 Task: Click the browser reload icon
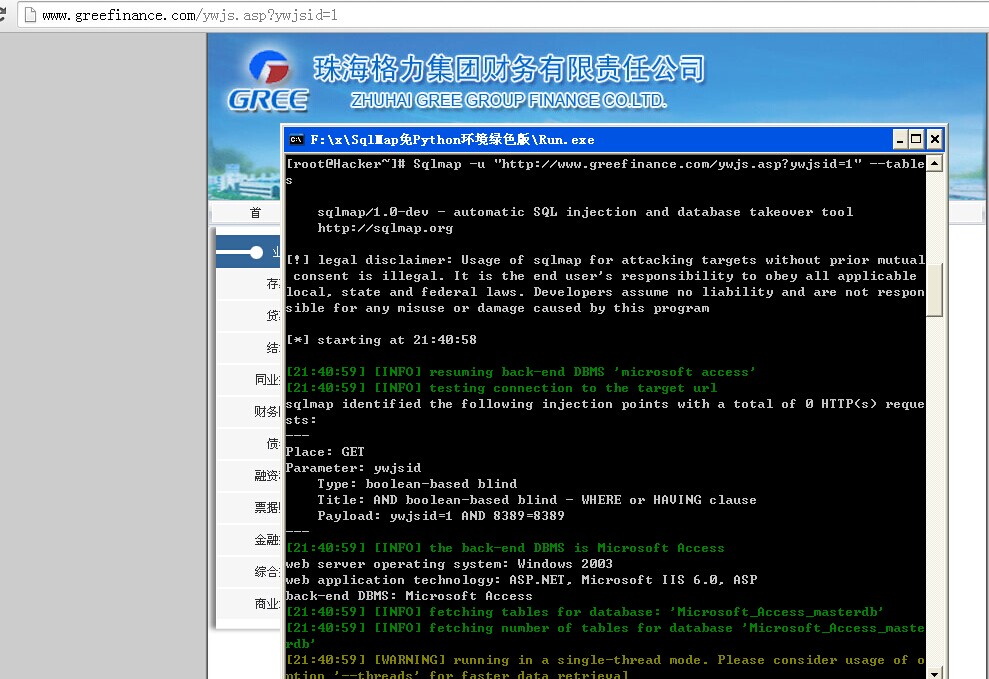pos(2,14)
